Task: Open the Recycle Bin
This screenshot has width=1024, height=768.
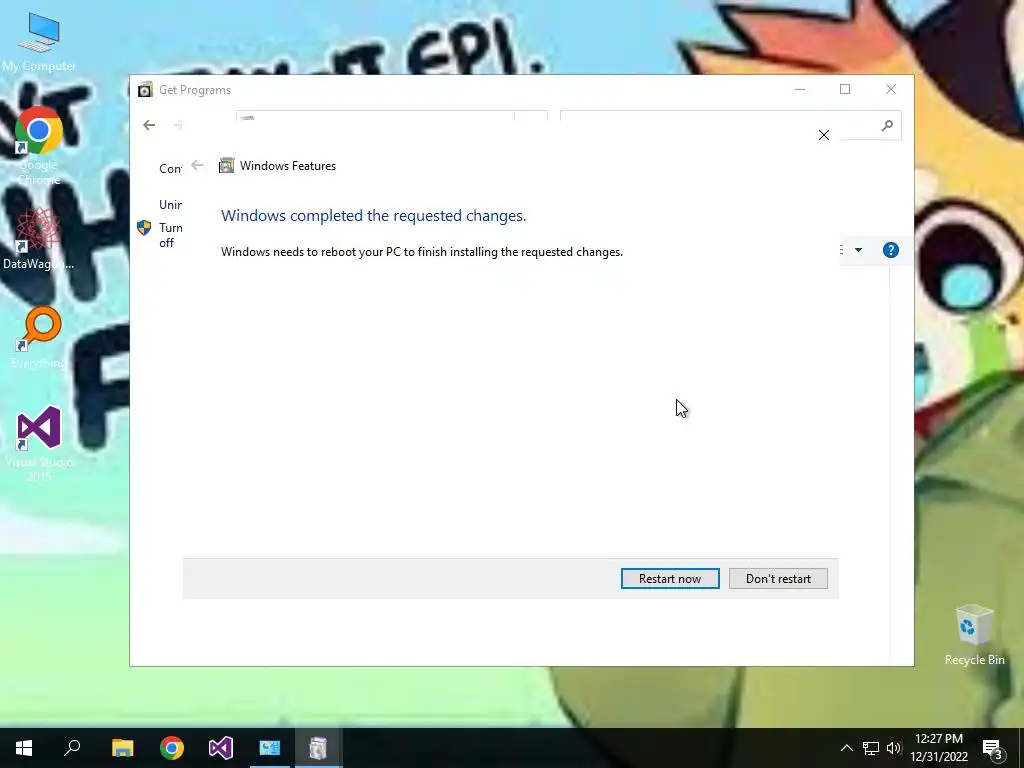Action: (x=974, y=635)
